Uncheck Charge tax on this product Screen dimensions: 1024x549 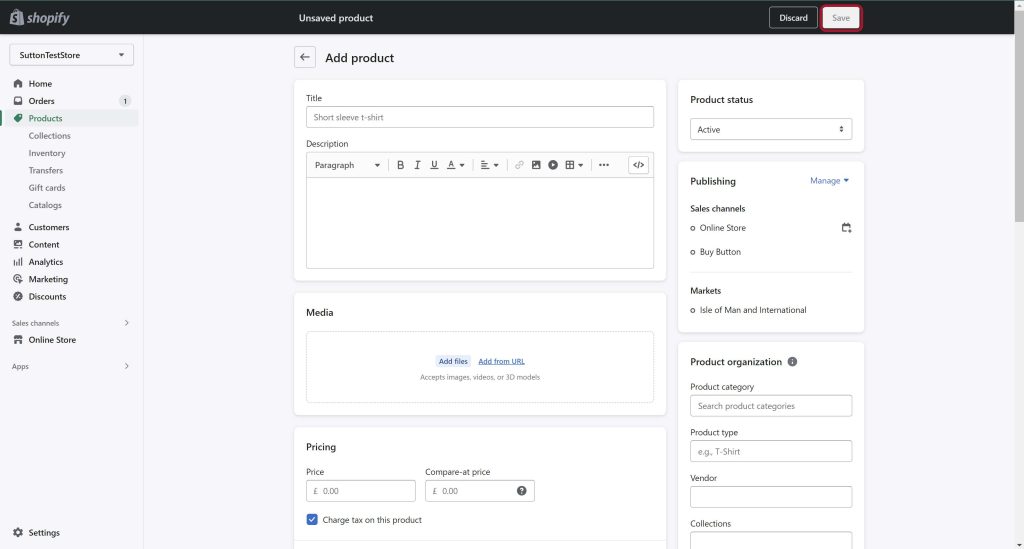(312, 520)
